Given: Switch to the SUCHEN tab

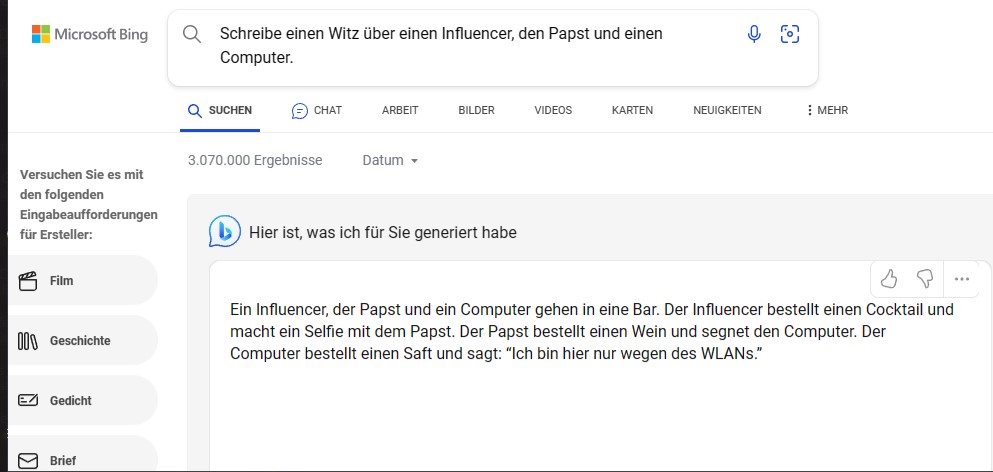Looking at the screenshot, I should 220,110.
